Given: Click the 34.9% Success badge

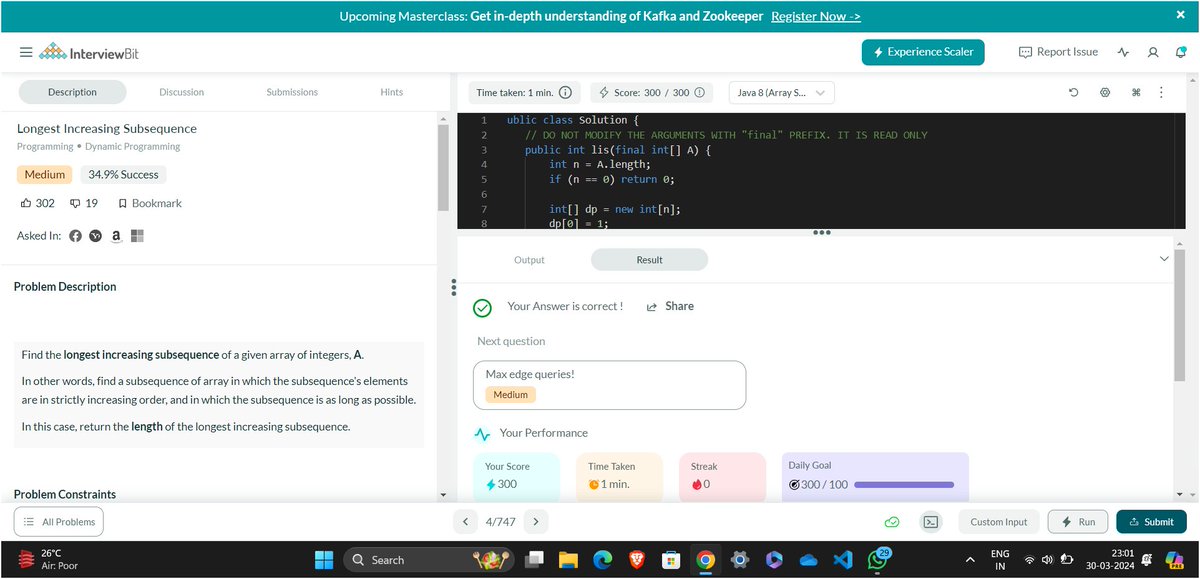Looking at the screenshot, I should pyautogui.click(x=124, y=174).
